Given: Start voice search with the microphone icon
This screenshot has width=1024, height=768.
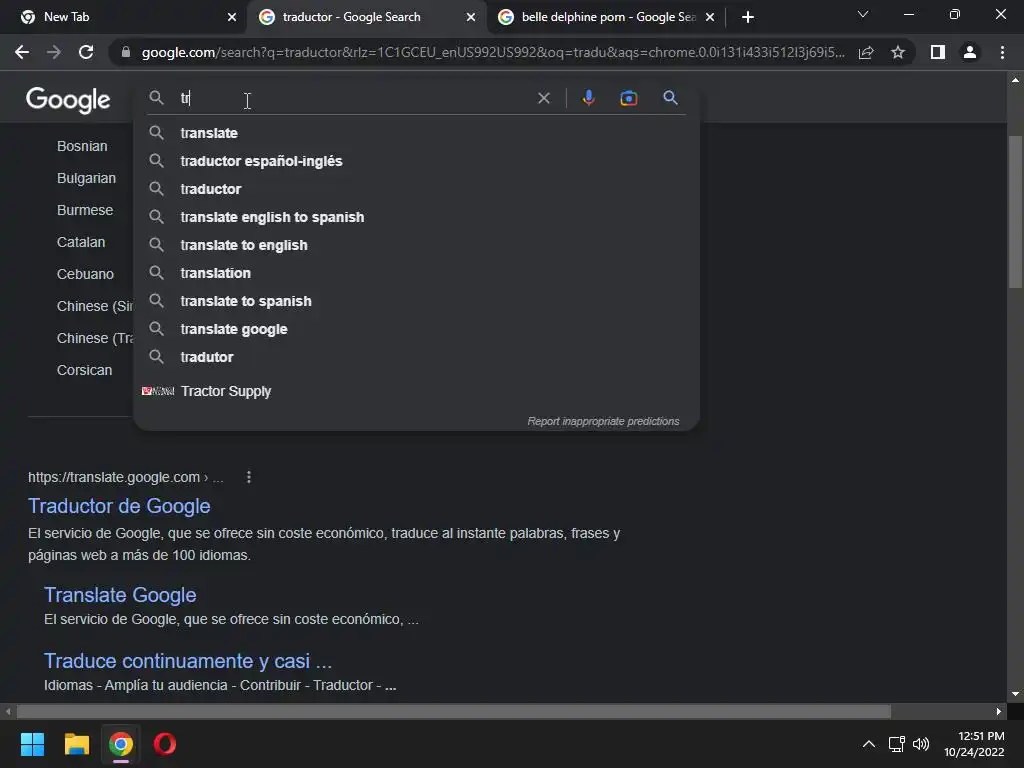Looking at the screenshot, I should coord(588,98).
